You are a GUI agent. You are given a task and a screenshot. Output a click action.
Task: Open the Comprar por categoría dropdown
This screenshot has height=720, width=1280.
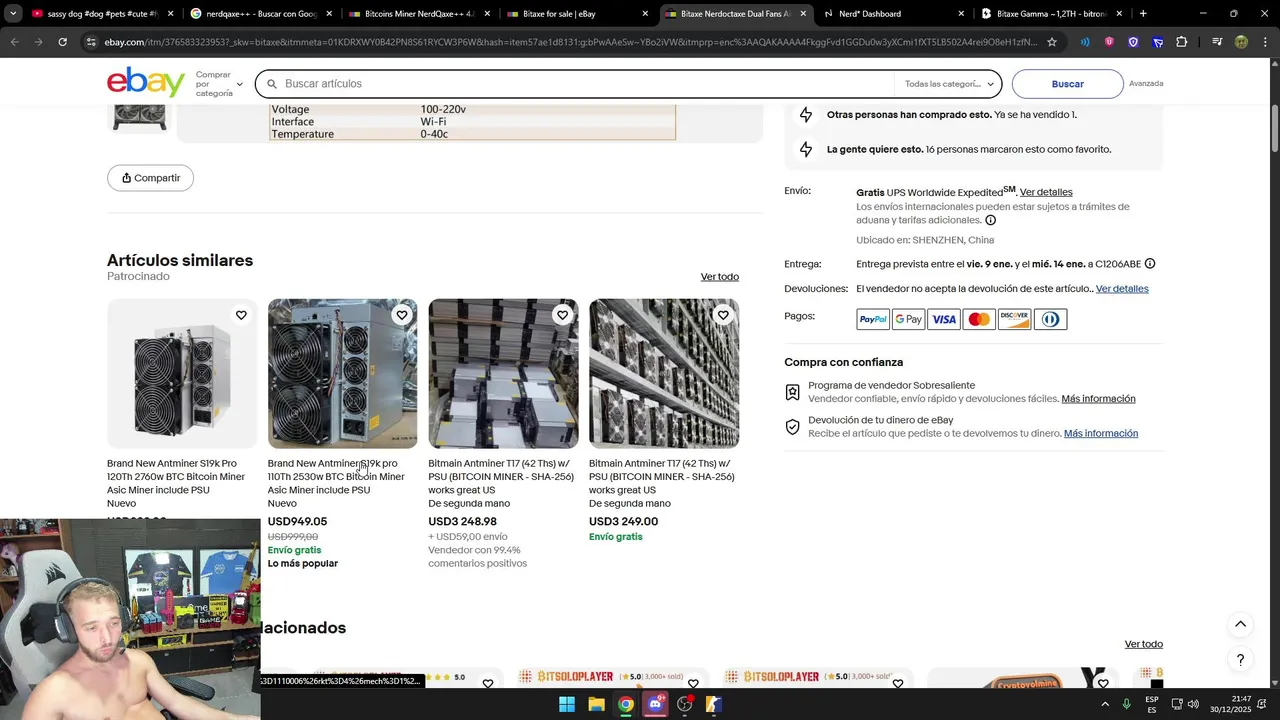pos(219,84)
